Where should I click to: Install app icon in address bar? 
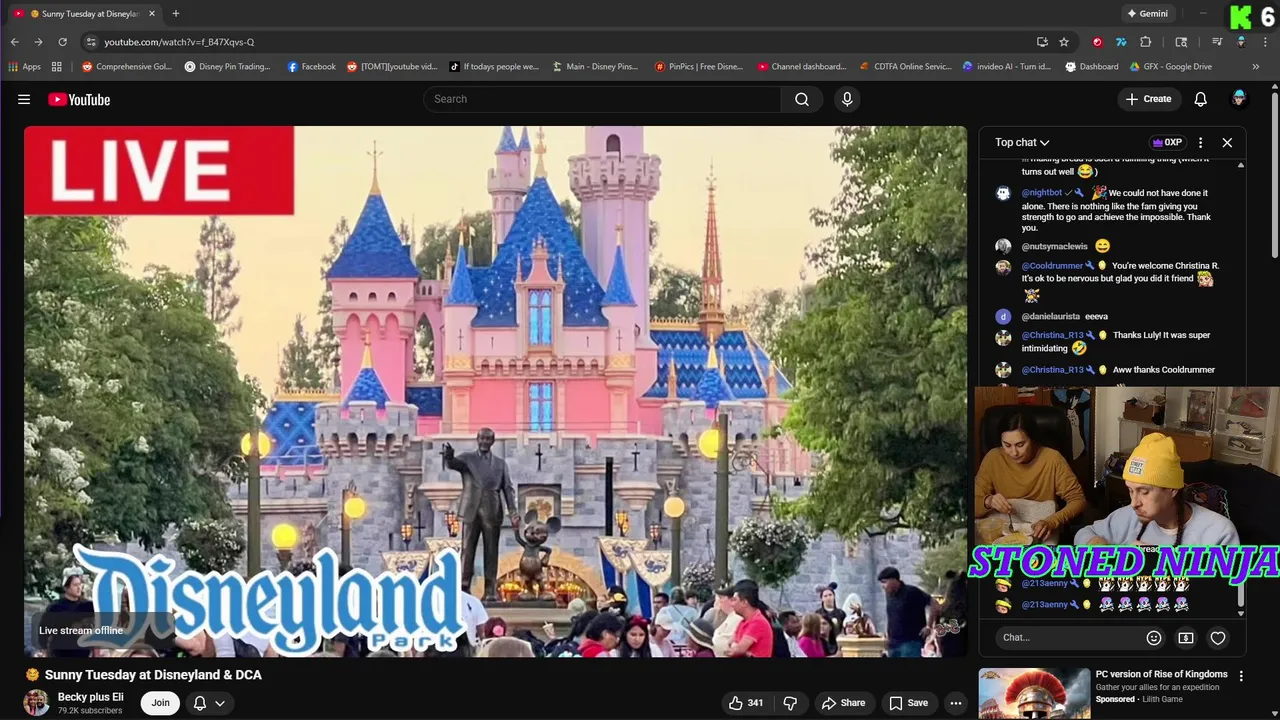[1042, 42]
